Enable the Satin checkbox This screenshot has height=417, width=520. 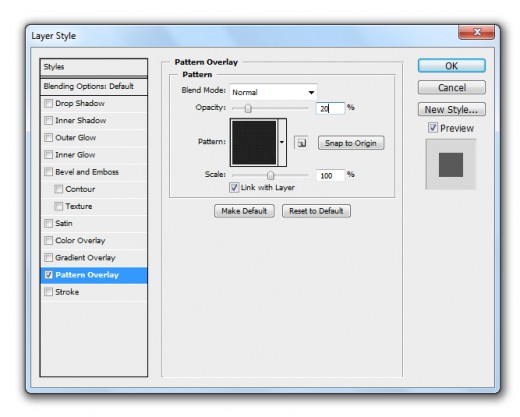coord(49,223)
